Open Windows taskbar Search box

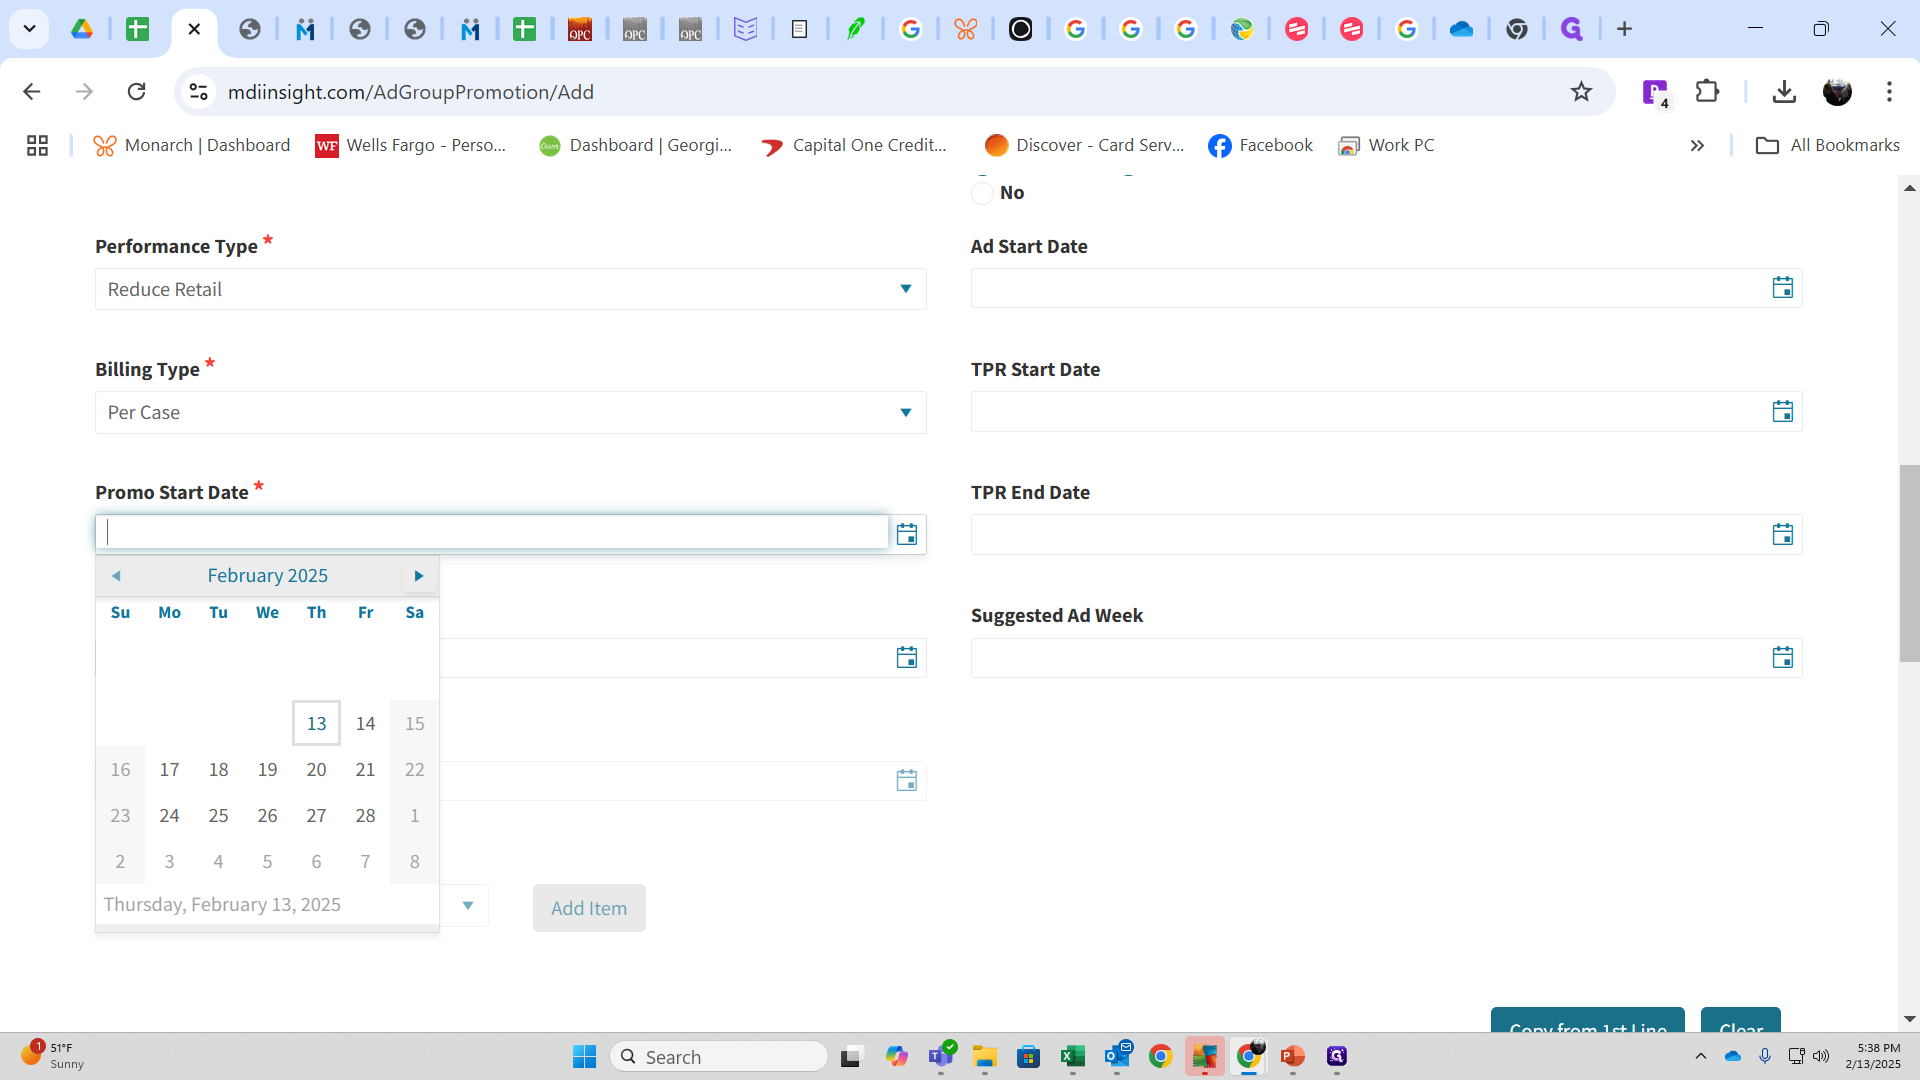tap(719, 1056)
